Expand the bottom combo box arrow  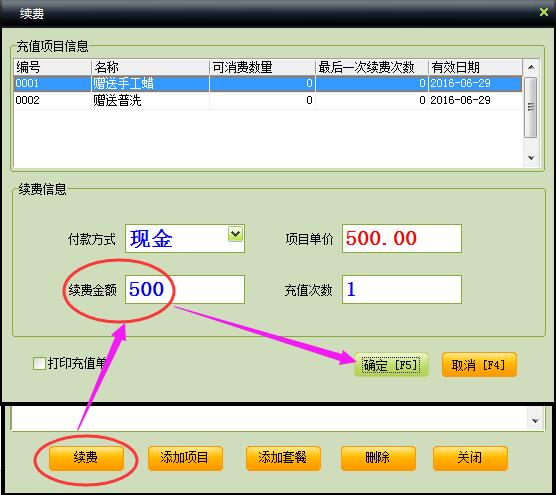(535, 420)
